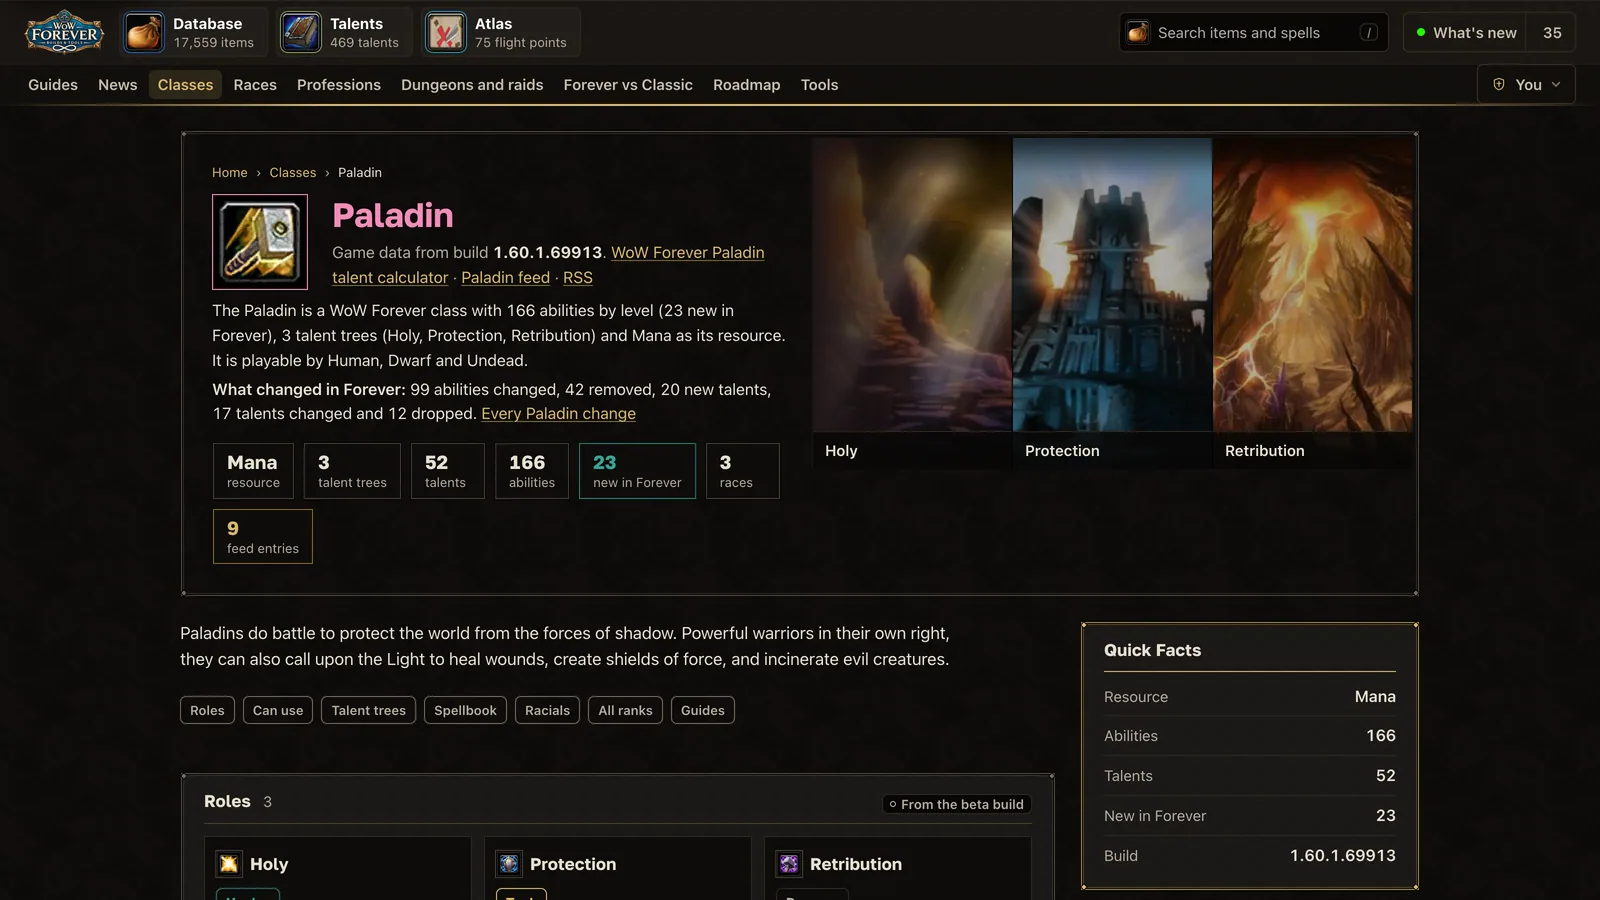Jump to Racials section chip

click(x=547, y=710)
